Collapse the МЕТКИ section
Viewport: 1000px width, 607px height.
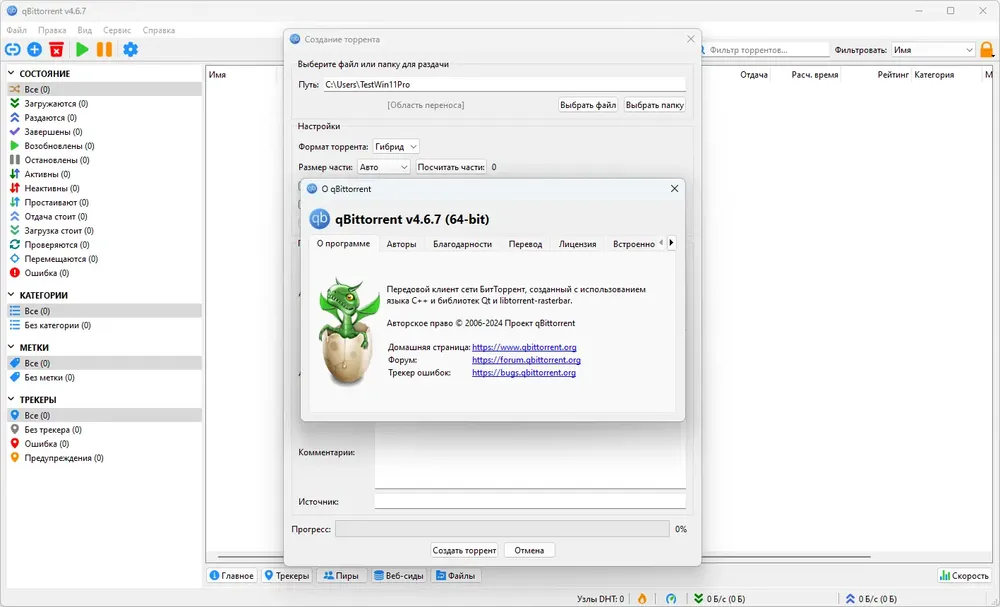point(11,347)
